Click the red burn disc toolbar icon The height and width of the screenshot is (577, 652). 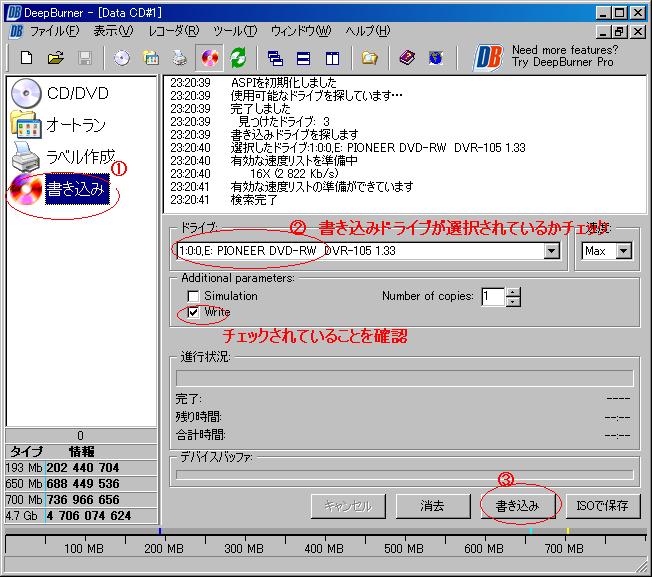[210, 58]
